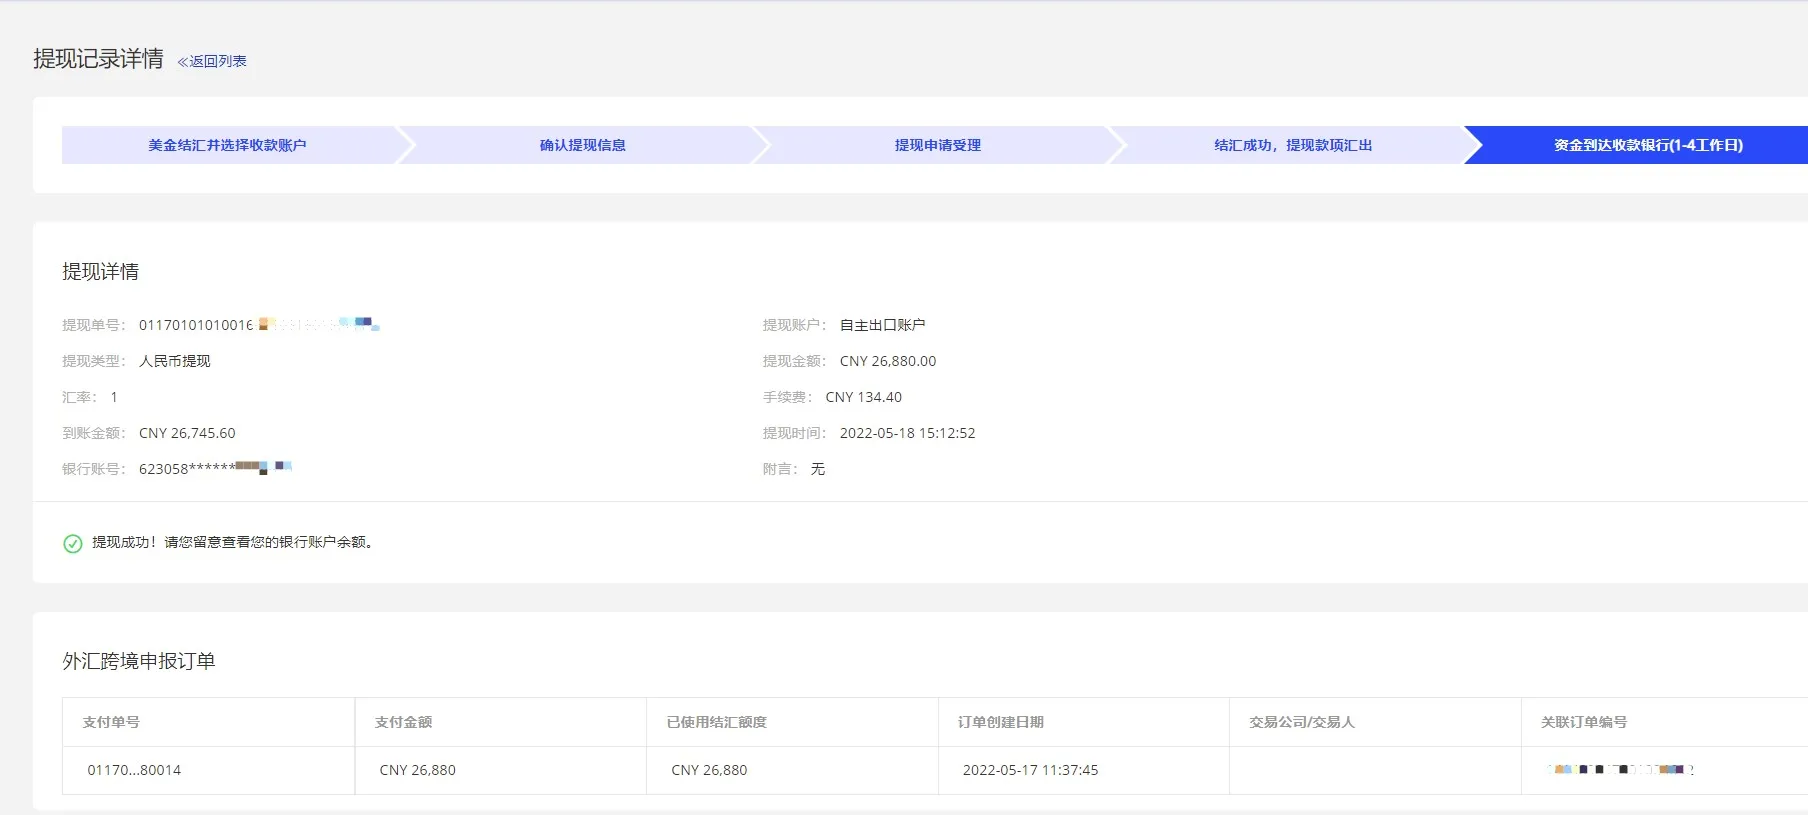Select the 美金结汇并选择收款账户 step
The width and height of the screenshot is (1808, 815).
click(x=227, y=145)
